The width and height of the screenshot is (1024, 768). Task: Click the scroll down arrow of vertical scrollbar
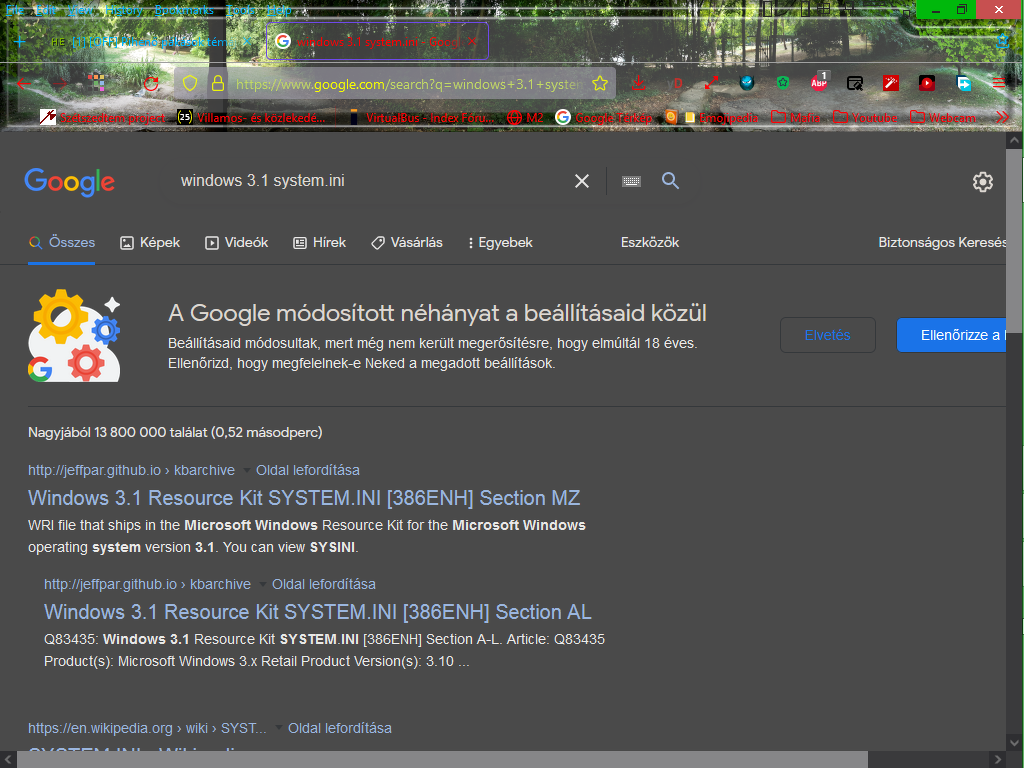tap(1014, 743)
